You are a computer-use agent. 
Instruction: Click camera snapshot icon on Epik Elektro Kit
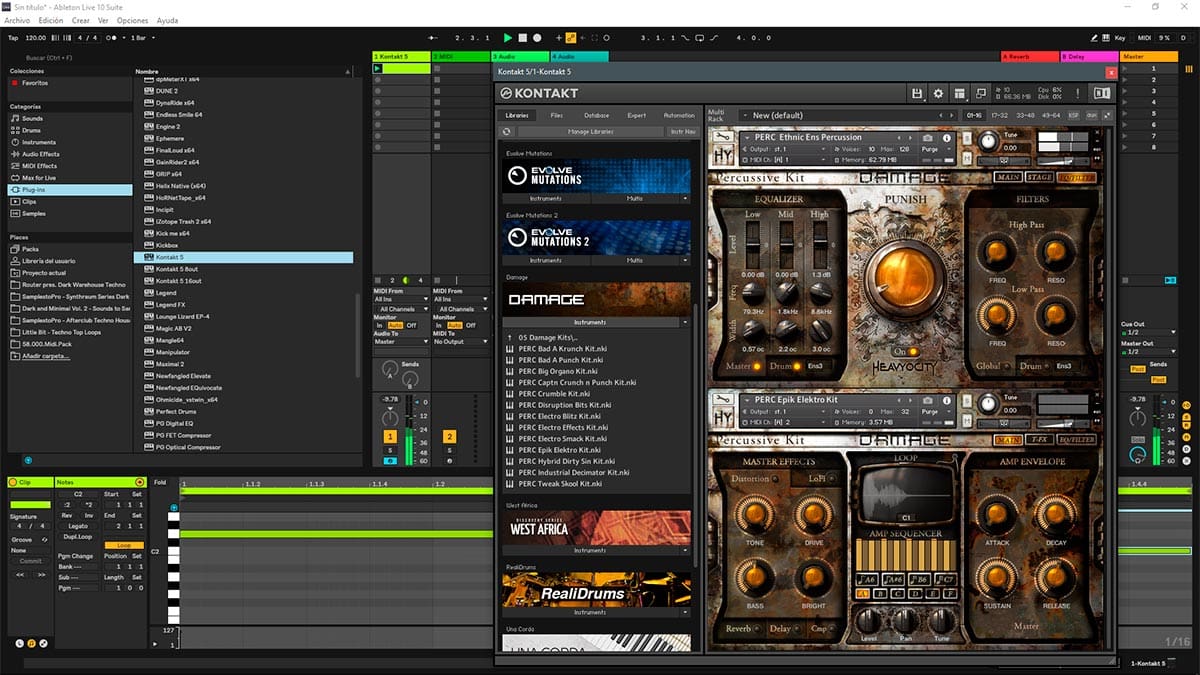click(x=928, y=400)
